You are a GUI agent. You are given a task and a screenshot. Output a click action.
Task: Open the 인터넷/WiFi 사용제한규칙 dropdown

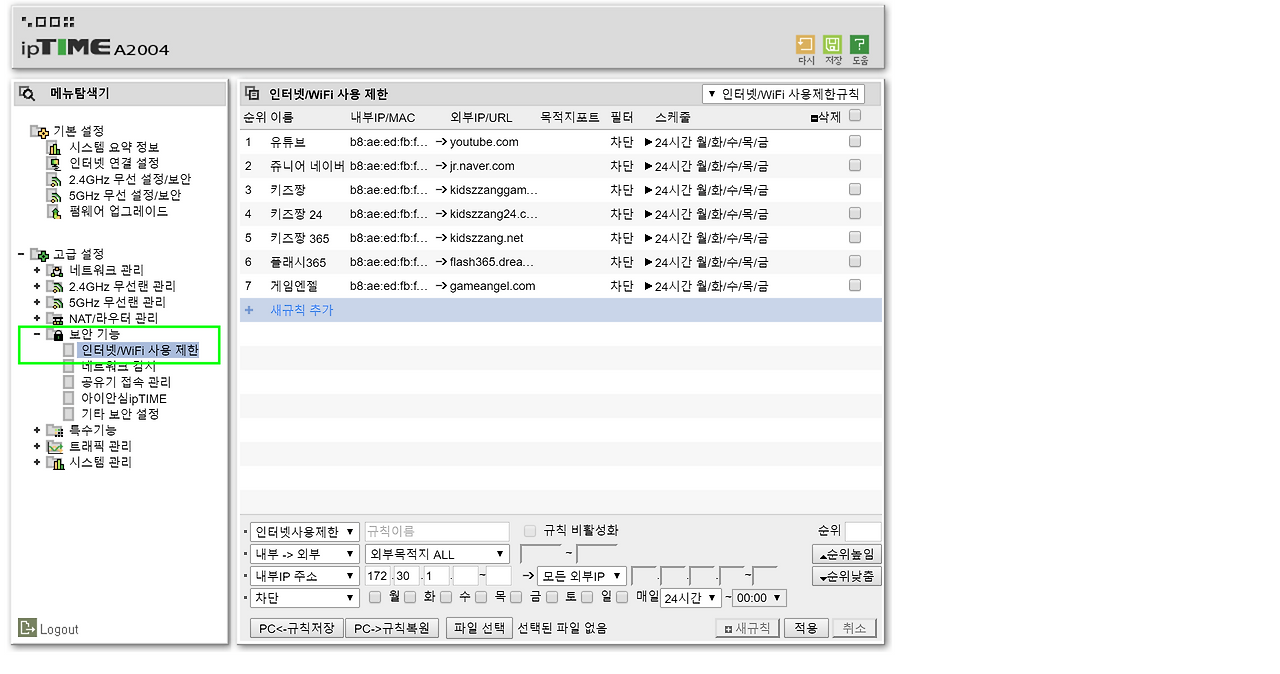[783, 94]
